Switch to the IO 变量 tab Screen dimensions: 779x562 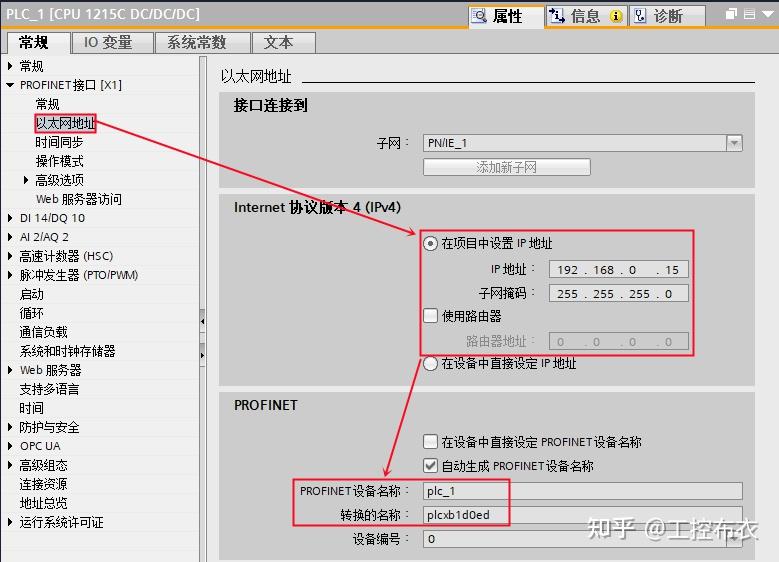coord(112,42)
